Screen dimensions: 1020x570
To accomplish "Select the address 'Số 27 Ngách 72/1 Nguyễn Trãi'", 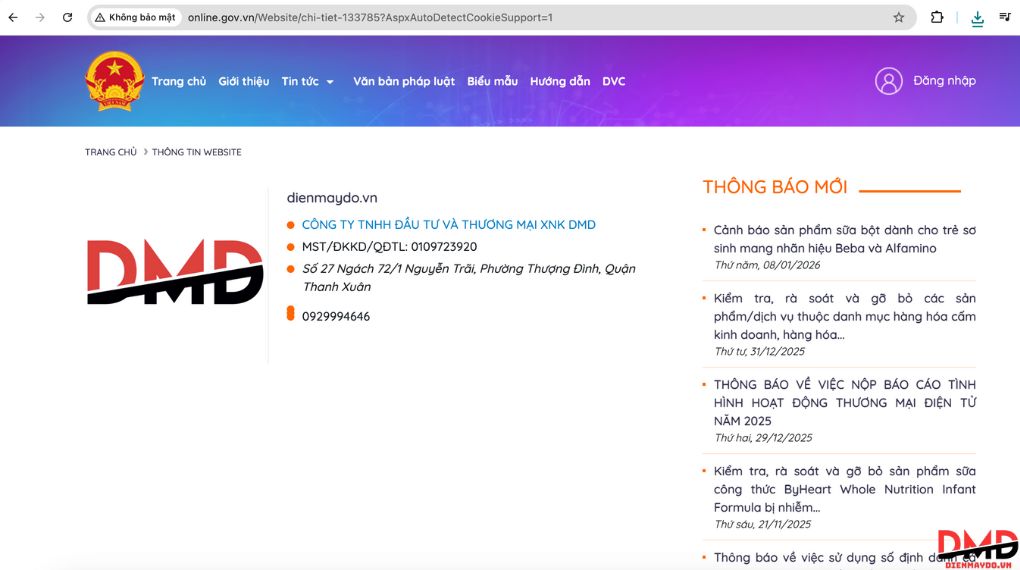I will tap(468, 278).
